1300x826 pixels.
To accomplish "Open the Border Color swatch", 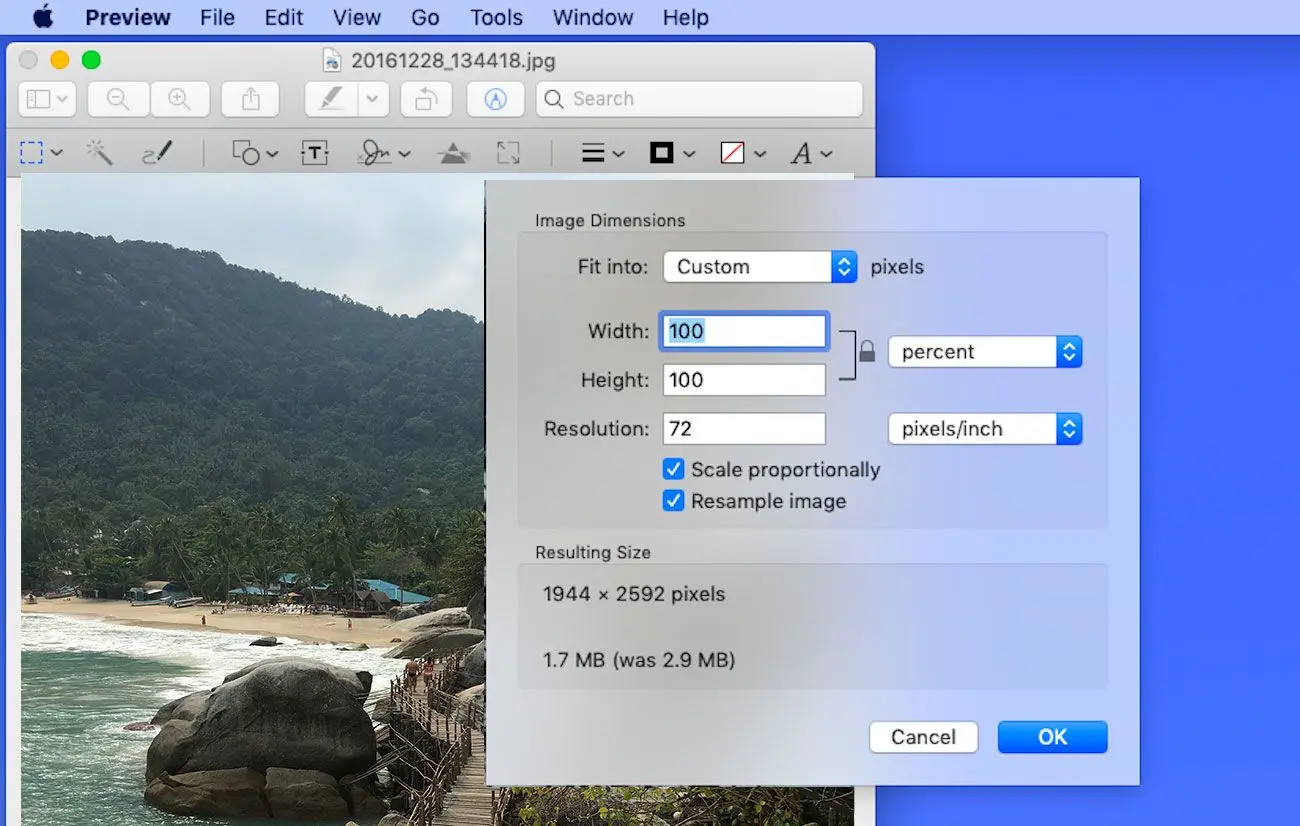I will 672,153.
